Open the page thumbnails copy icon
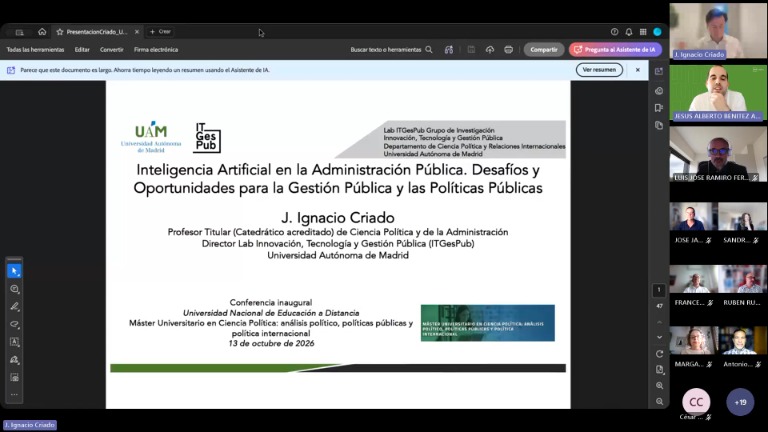768x432 pixels. click(659, 125)
